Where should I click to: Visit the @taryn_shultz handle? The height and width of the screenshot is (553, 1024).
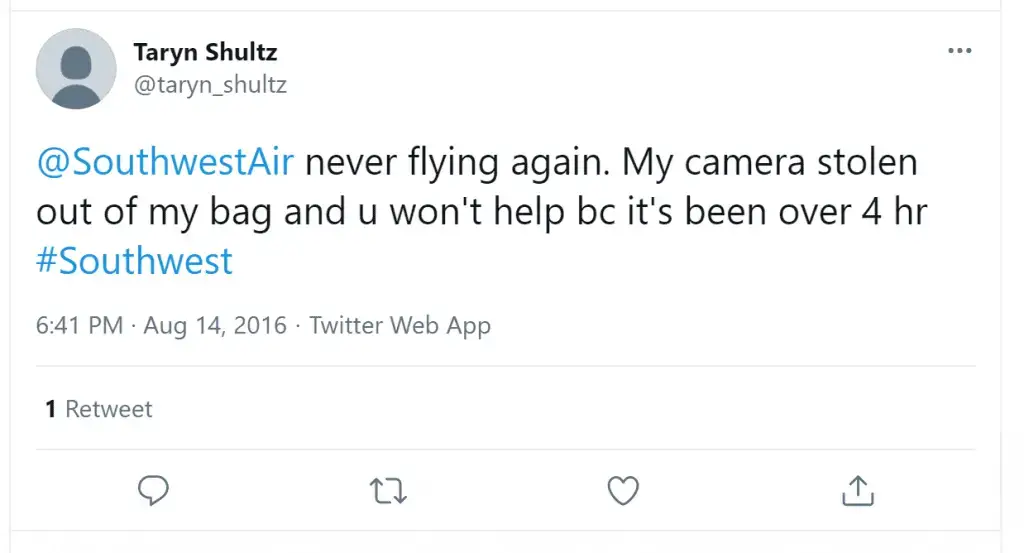(x=210, y=85)
